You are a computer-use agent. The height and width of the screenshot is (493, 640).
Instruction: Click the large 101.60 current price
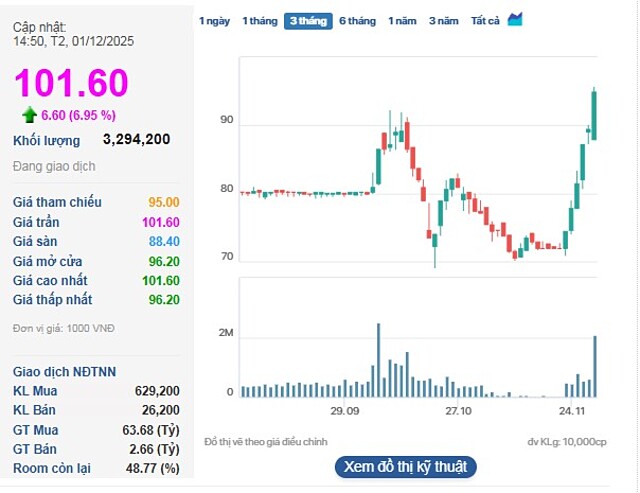tap(71, 83)
